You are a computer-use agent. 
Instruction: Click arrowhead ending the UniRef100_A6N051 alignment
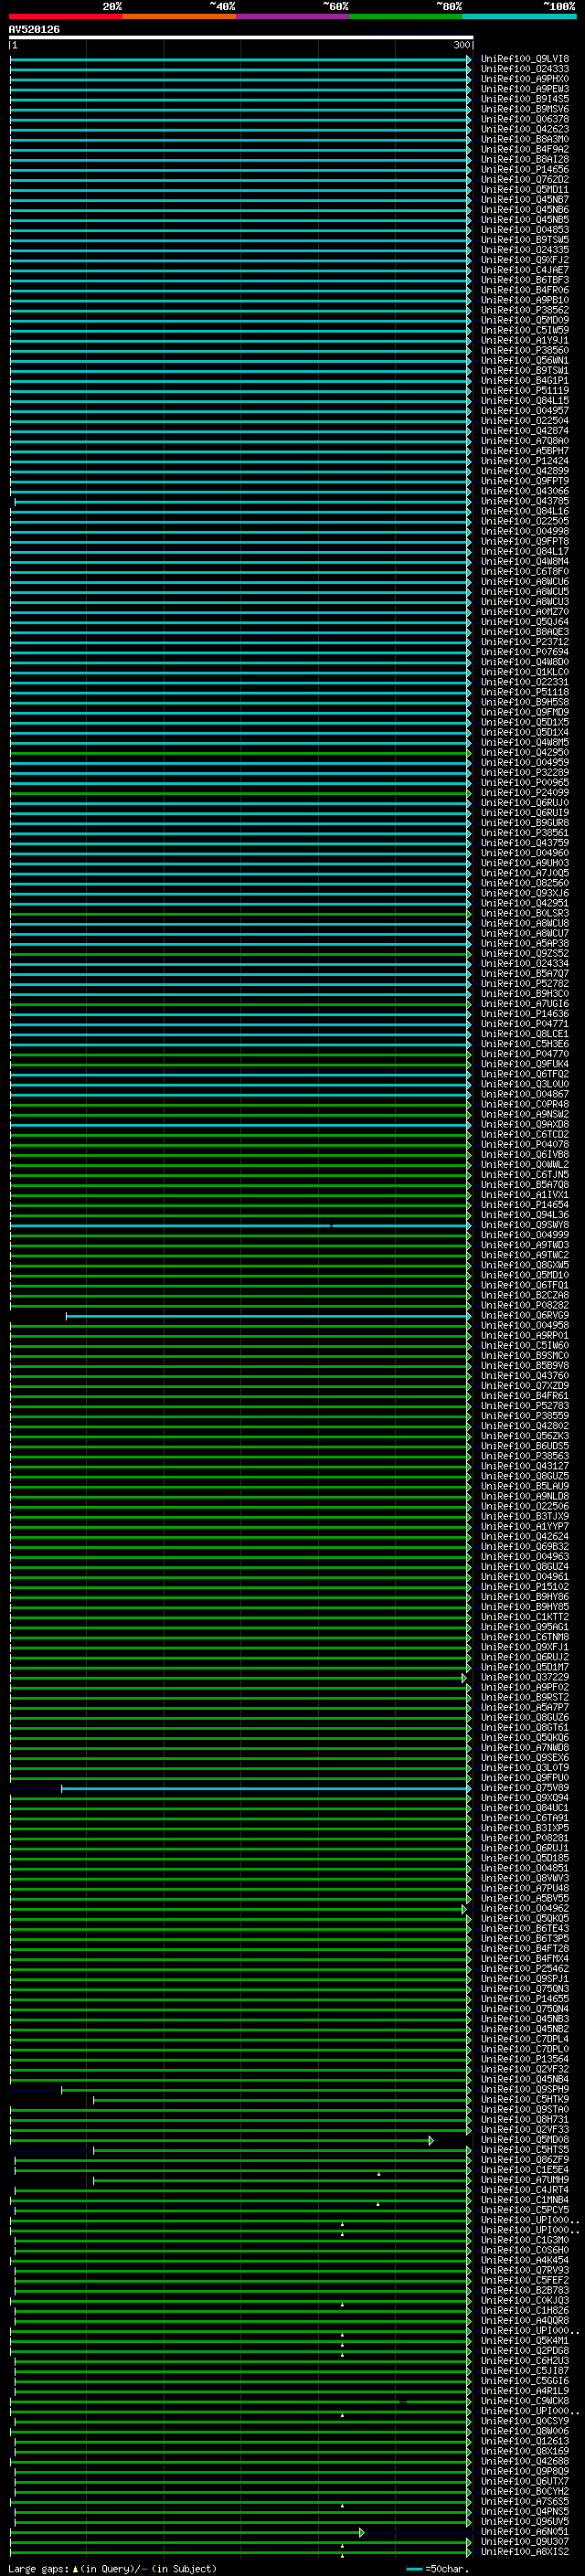(x=361, y=2533)
